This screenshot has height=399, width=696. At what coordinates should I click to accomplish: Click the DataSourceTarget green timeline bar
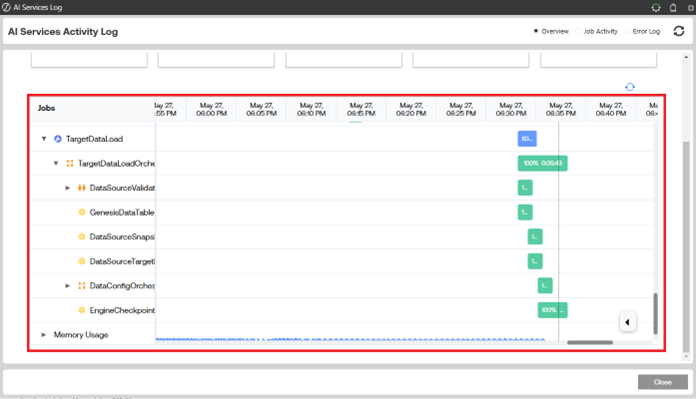(535, 261)
